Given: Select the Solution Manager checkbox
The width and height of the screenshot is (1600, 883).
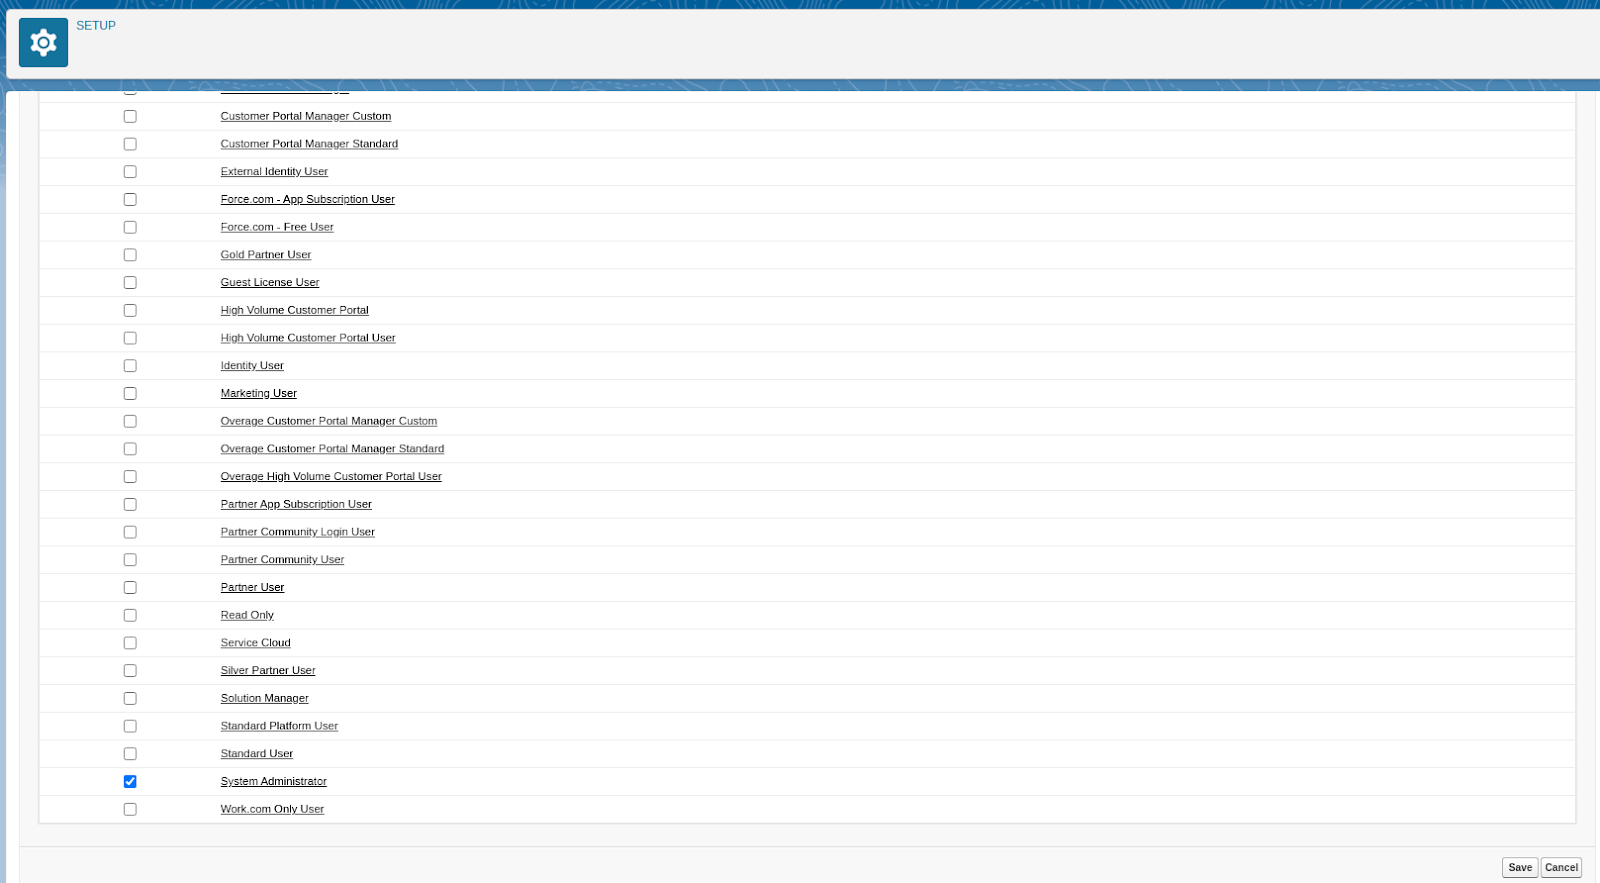Looking at the screenshot, I should click(130, 699).
